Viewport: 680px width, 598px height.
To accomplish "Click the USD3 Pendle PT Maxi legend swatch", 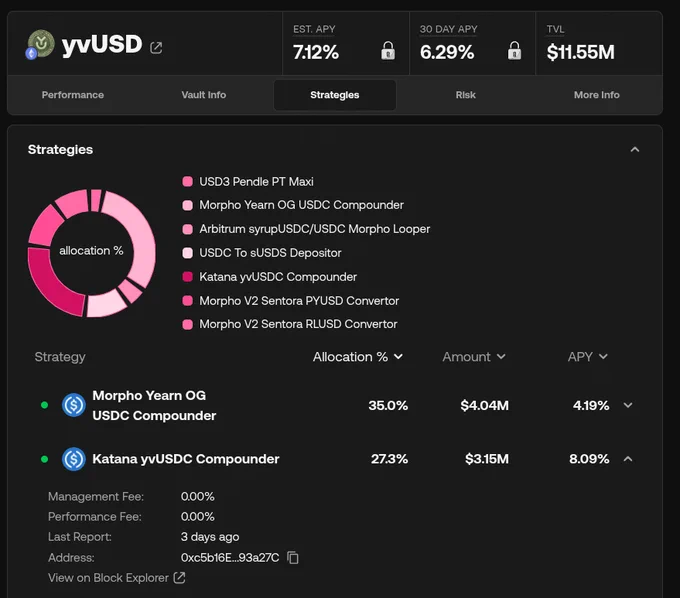I will click(187, 181).
